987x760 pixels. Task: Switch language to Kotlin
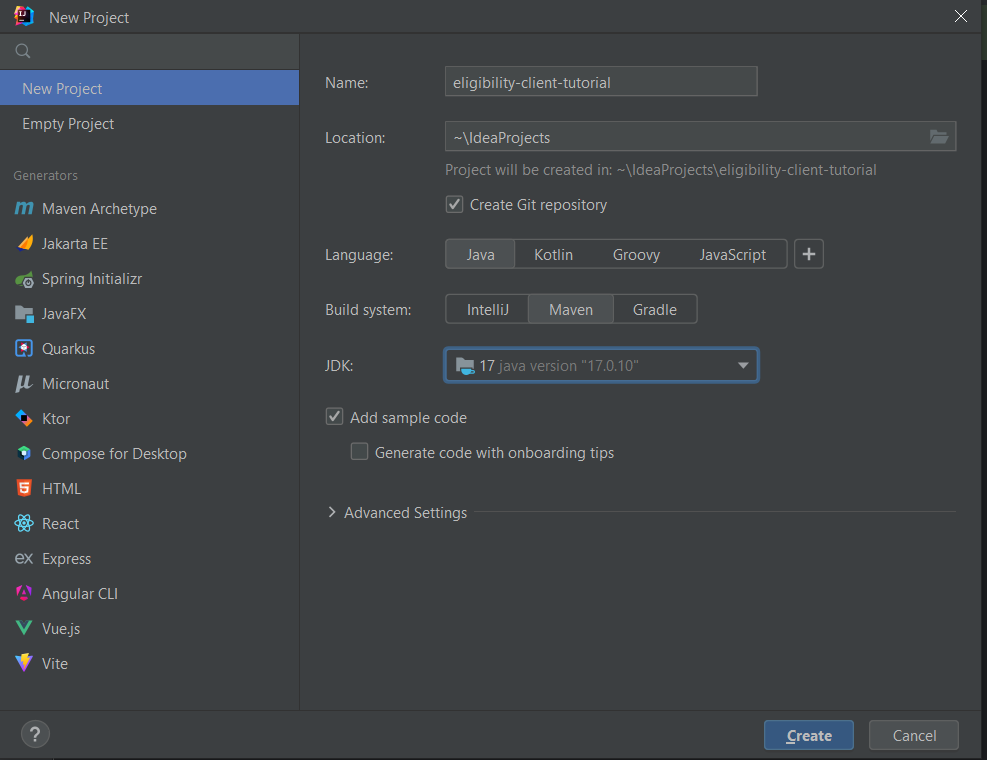pos(553,255)
